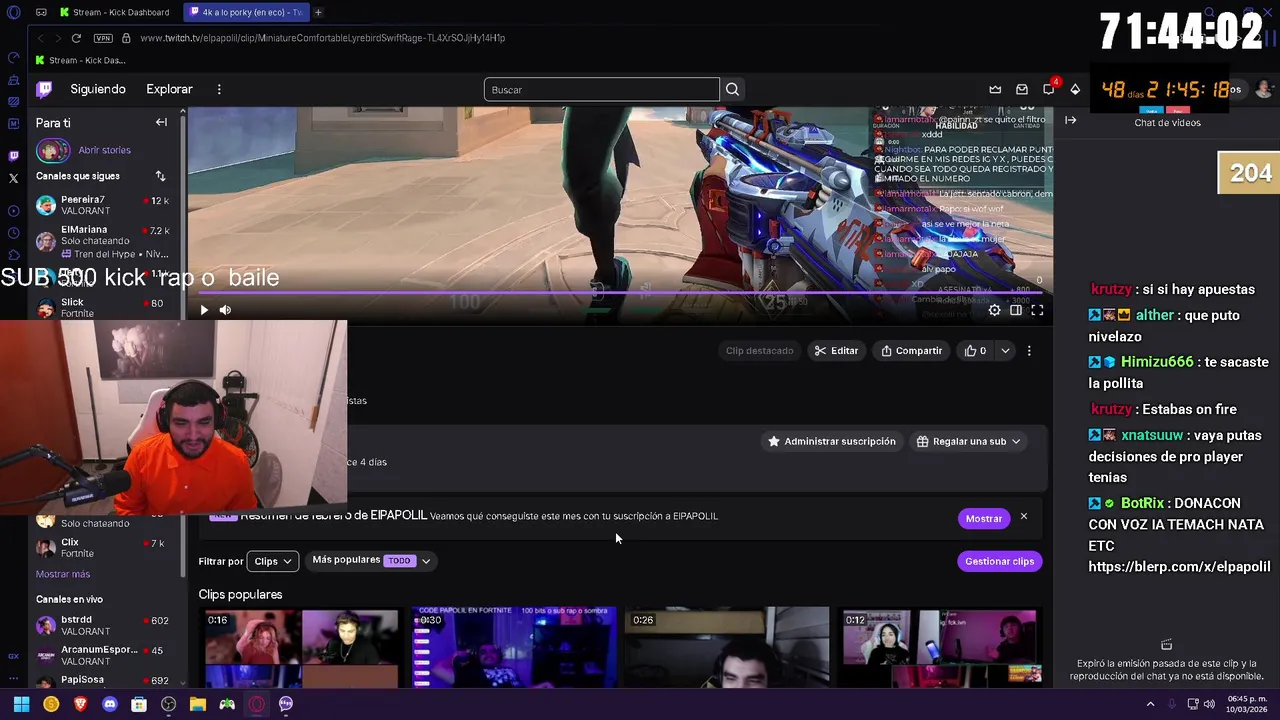The height and width of the screenshot is (720, 1280).
Task: View site security lock info
Action: click(x=126, y=38)
